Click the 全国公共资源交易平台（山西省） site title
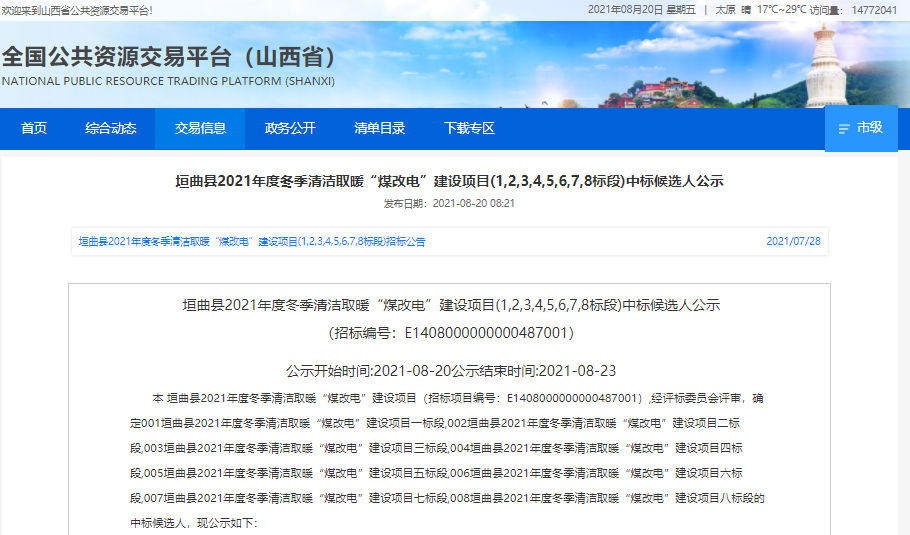910x535 pixels. (x=170, y=56)
